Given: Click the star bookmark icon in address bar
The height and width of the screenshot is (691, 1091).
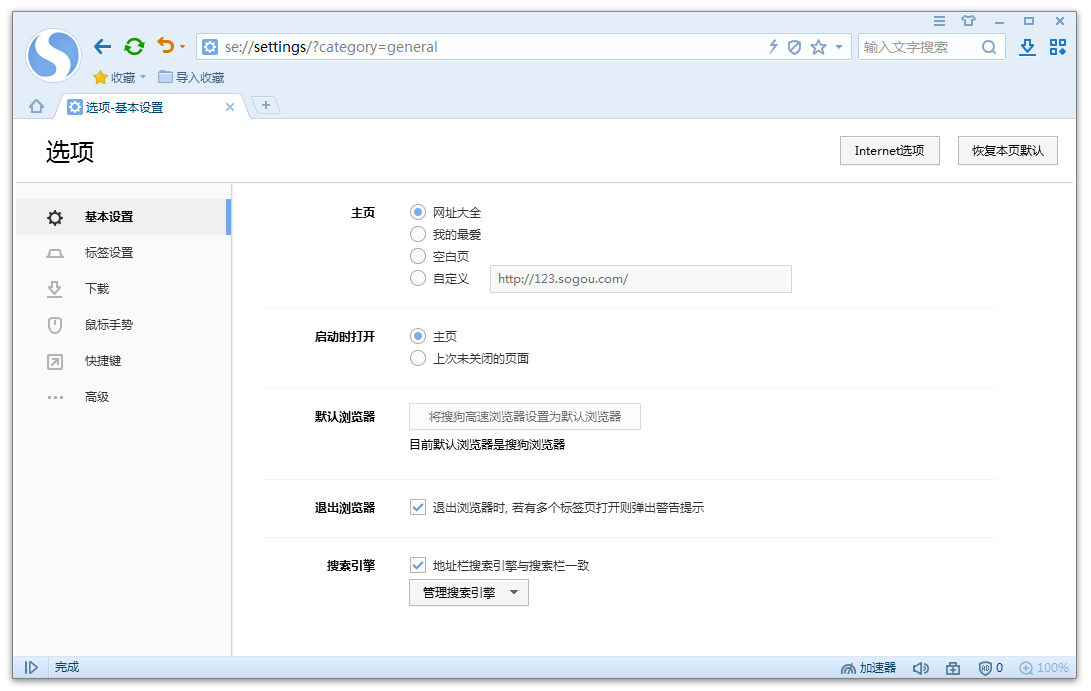Looking at the screenshot, I should 818,47.
